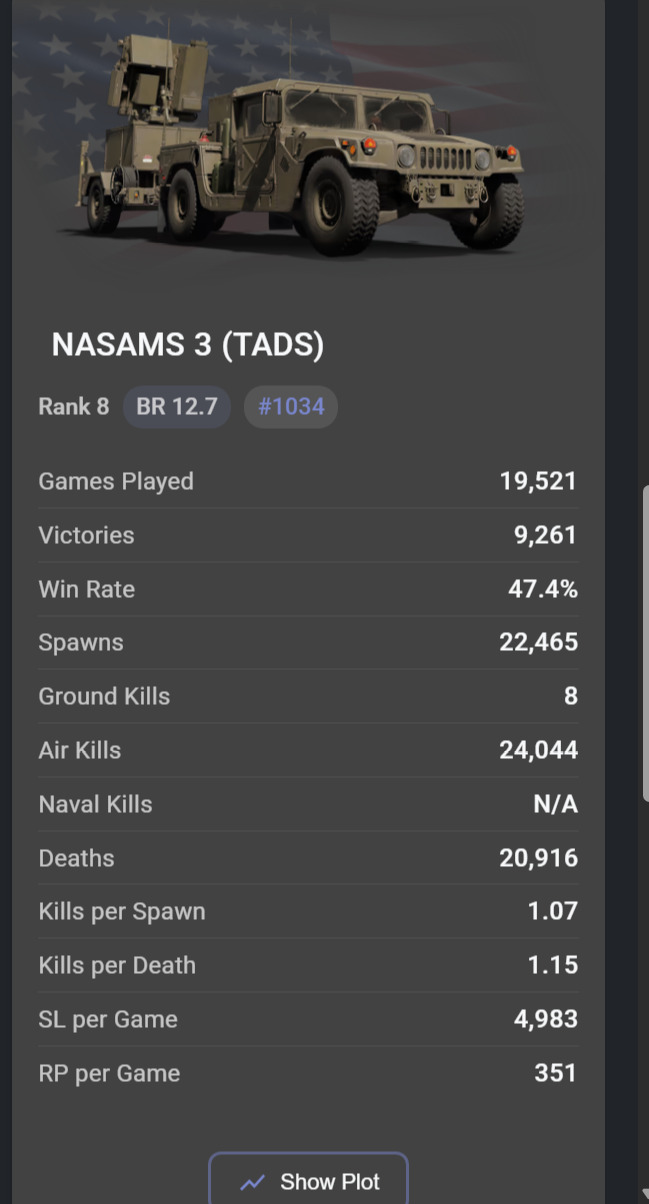The width and height of the screenshot is (649, 1204).
Task: Click the Ground Kills label
Action: (104, 696)
